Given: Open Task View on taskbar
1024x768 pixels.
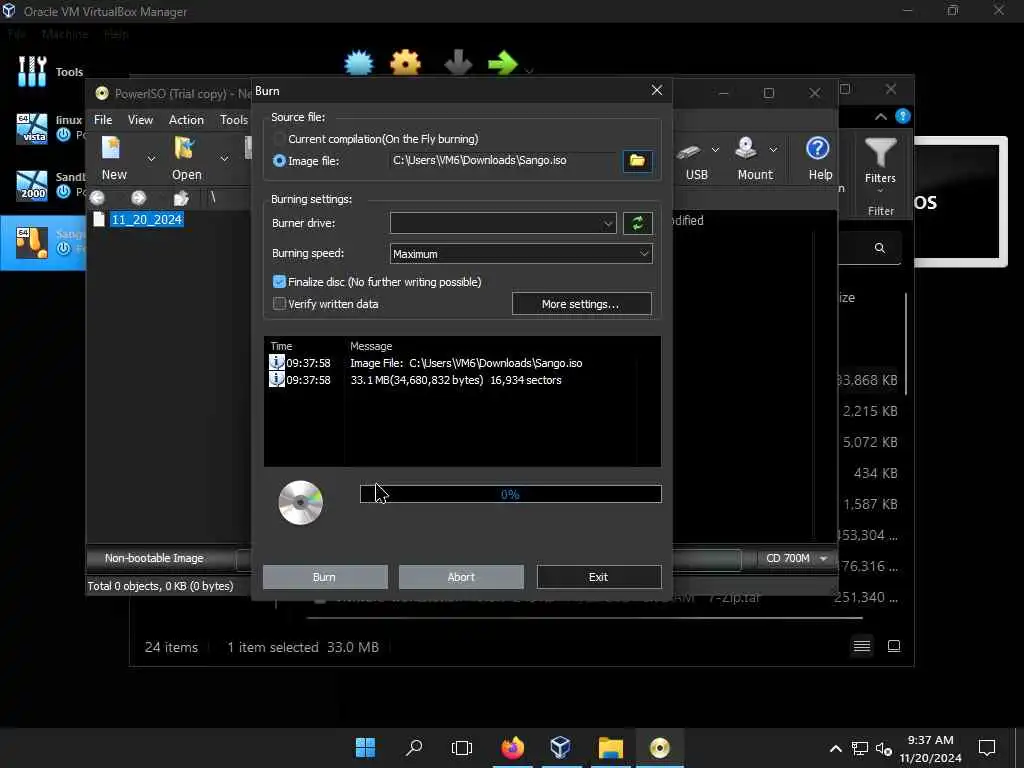Looking at the screenshot, I should tap(462, 747).
